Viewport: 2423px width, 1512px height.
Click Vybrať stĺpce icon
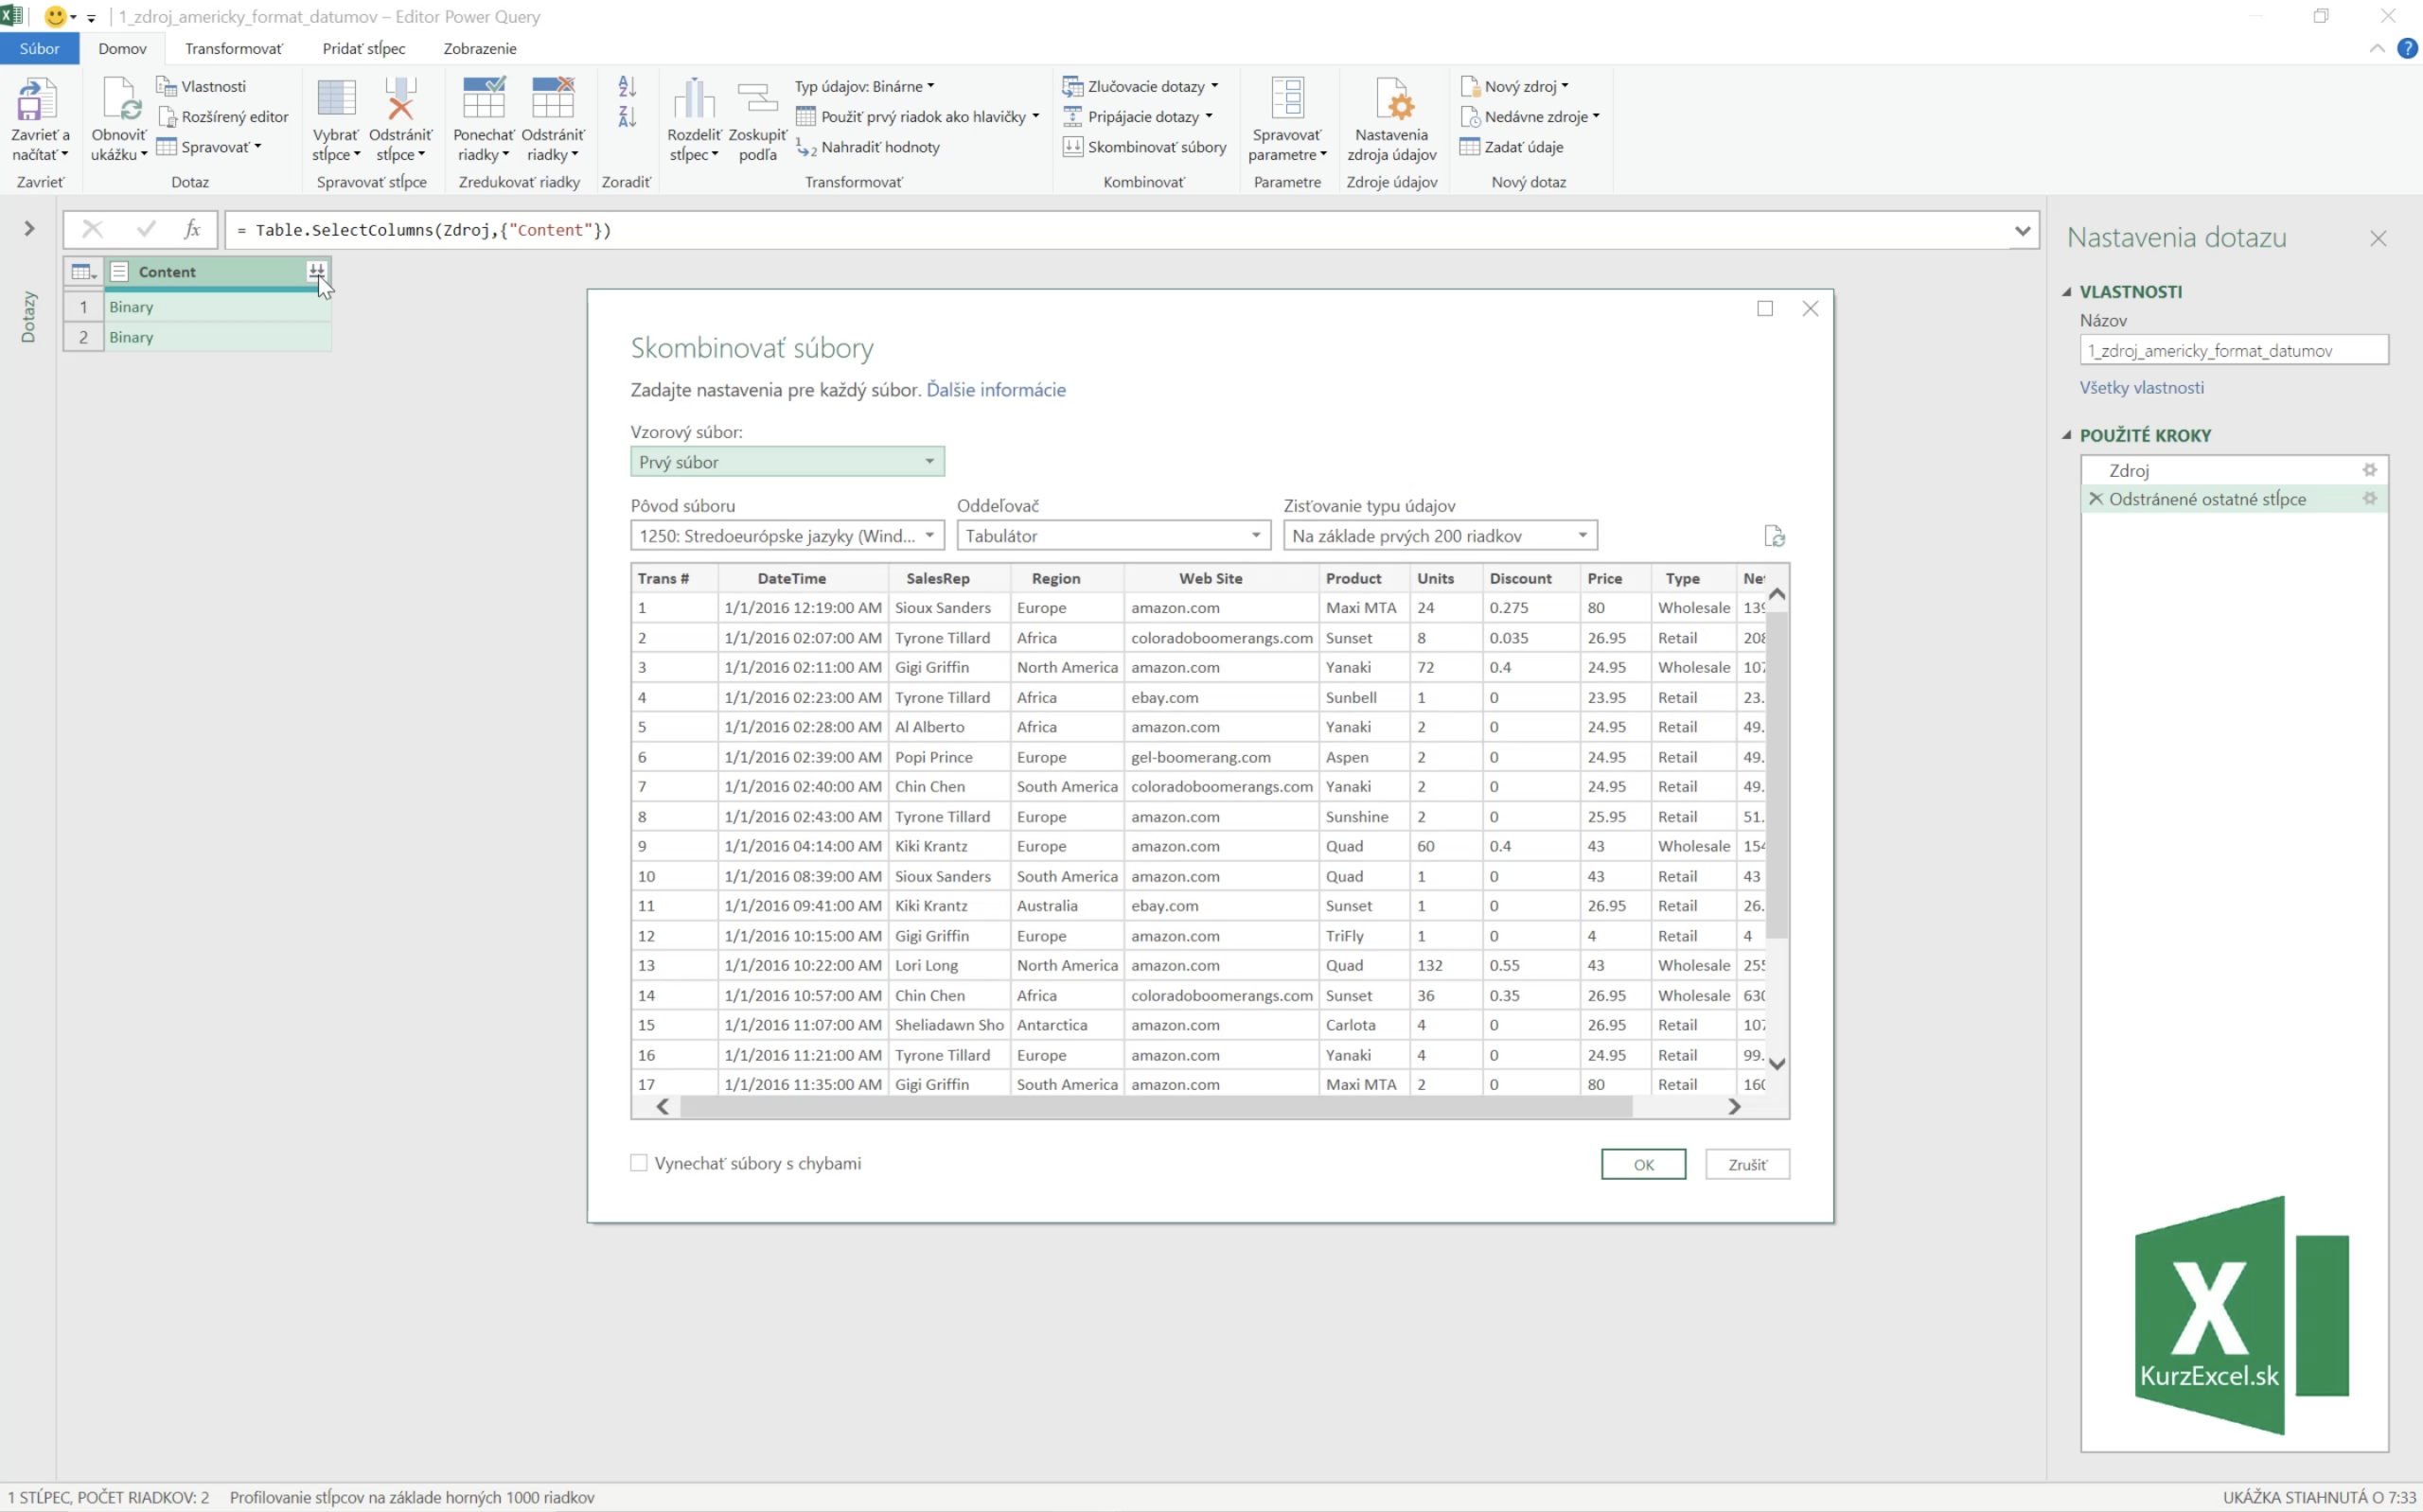336,100
